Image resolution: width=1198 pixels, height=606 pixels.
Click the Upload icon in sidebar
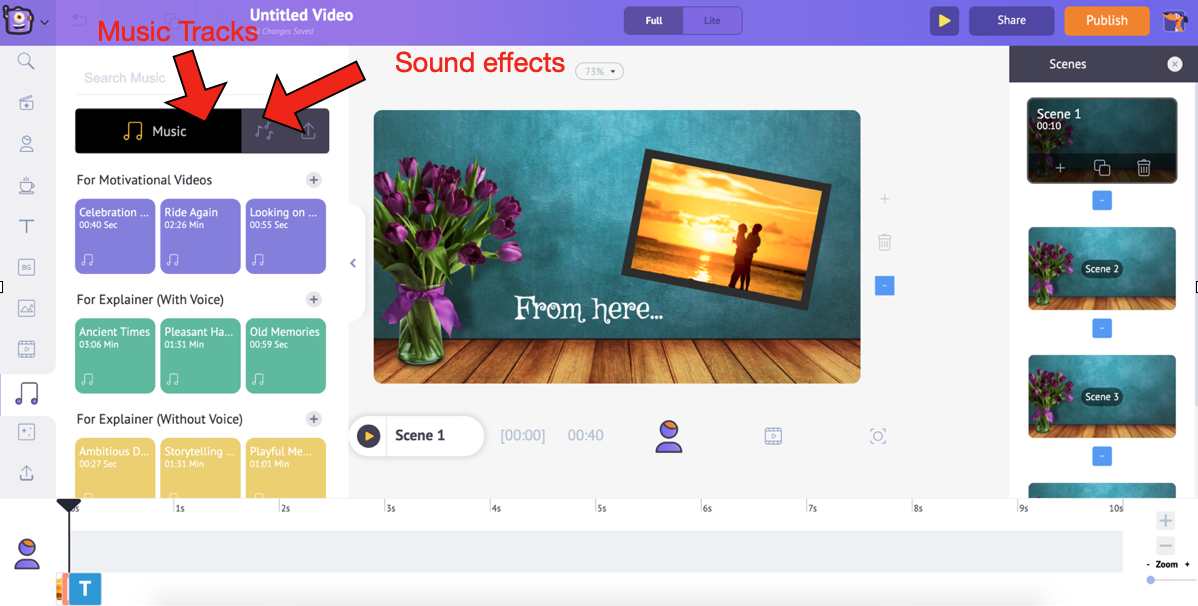(x=27, y=472)
